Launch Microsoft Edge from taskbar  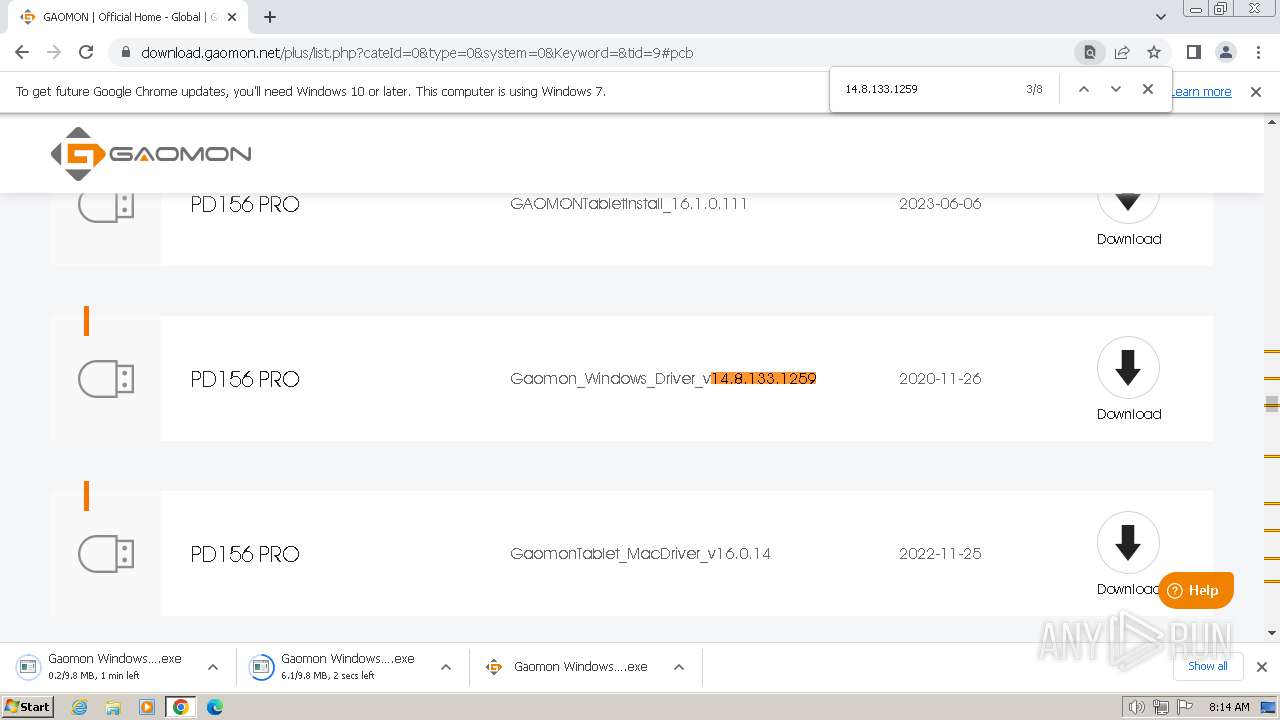[215, 707]
